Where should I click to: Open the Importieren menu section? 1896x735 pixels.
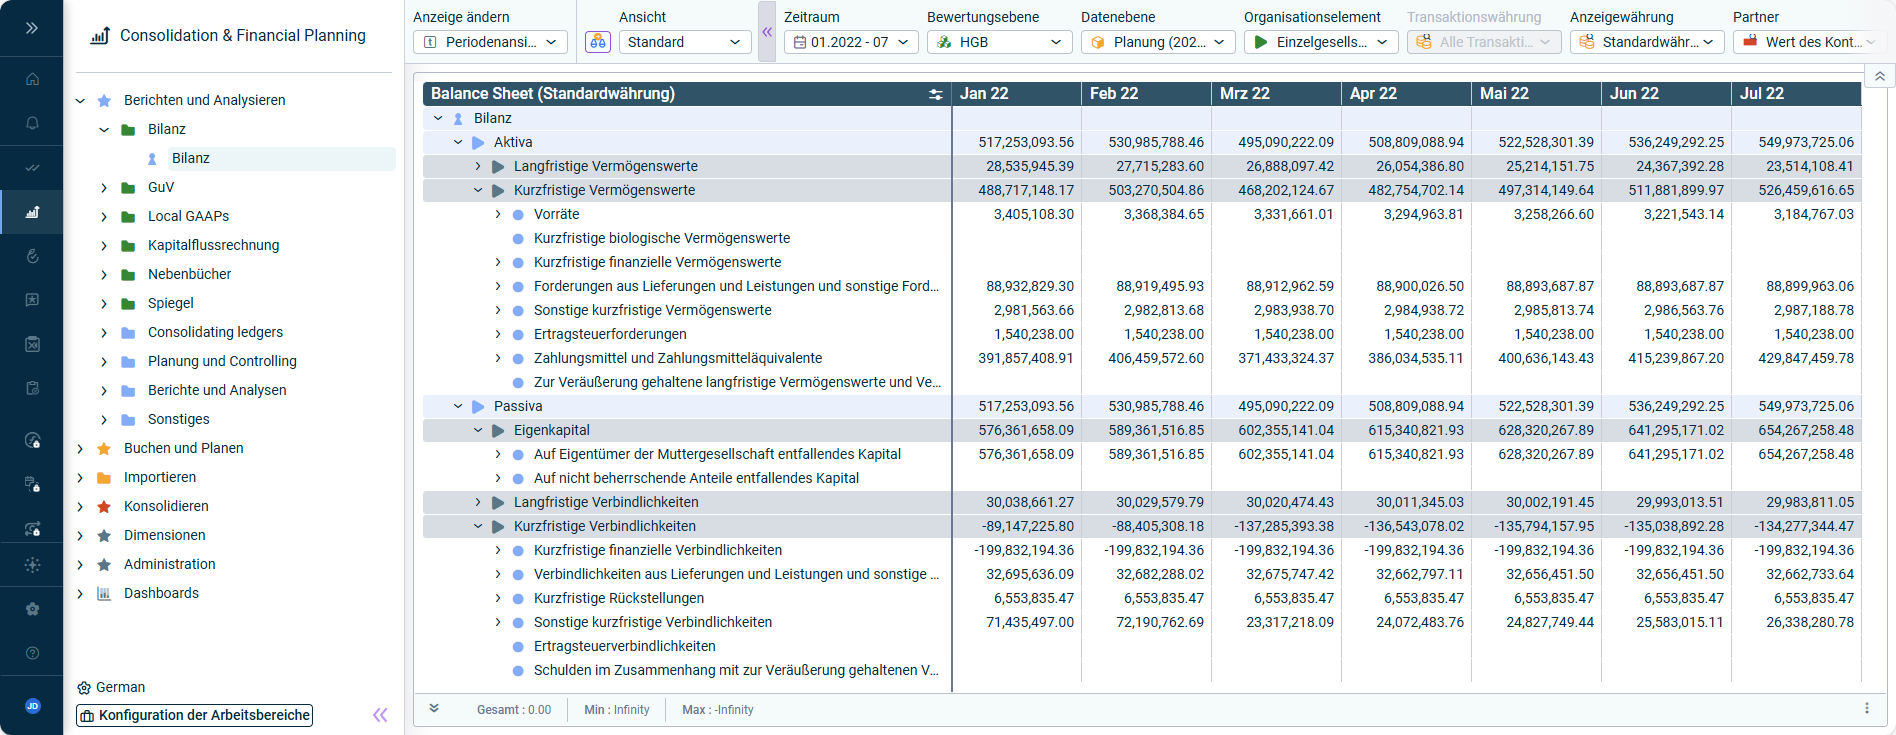pyautogui.click(x=160, y=477)
